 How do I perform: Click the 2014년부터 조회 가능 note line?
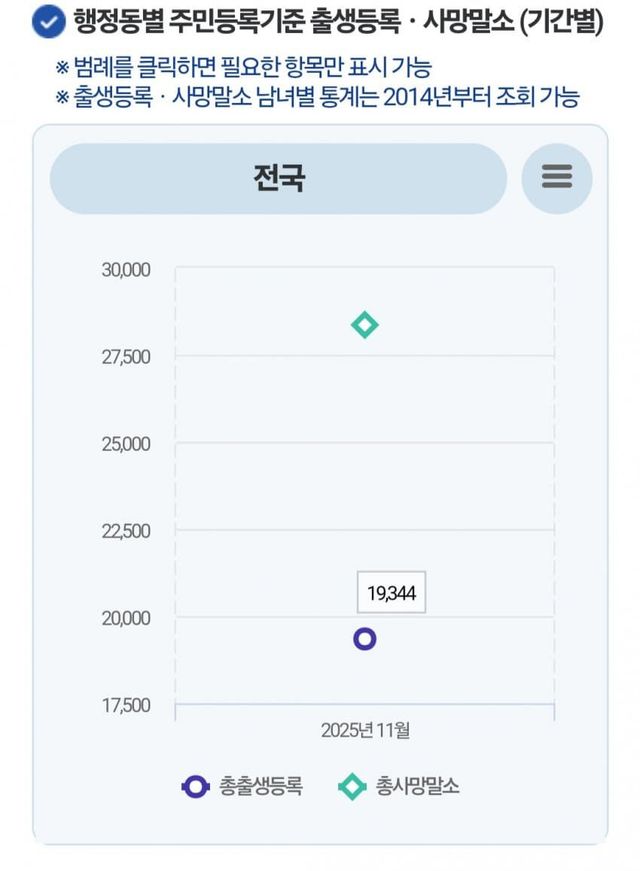click(x=318, y=96)
